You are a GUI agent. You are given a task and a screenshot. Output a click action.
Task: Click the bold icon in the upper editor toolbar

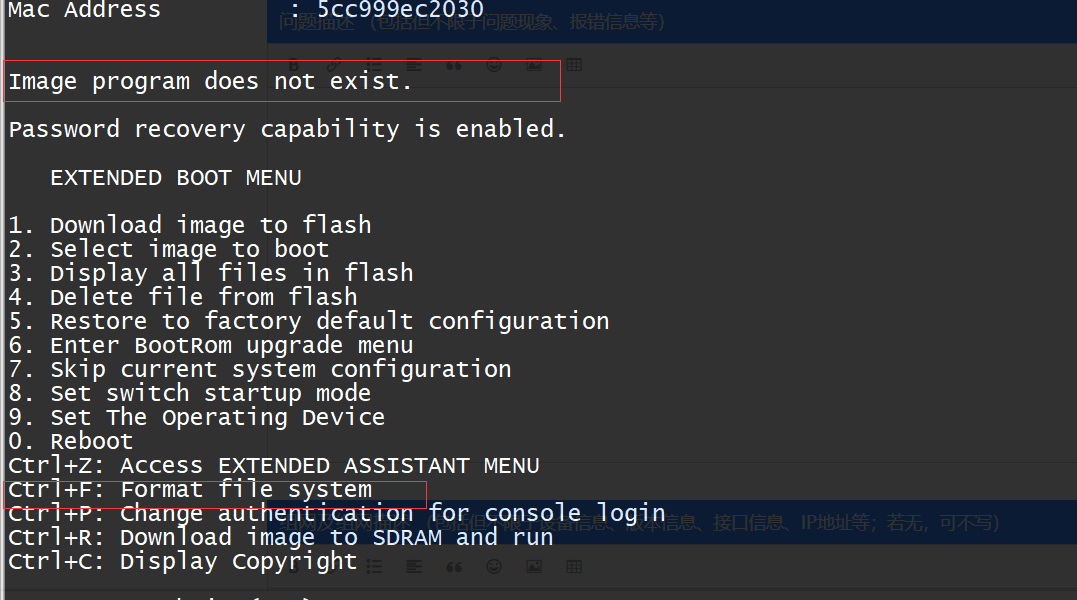coord(294,66)
